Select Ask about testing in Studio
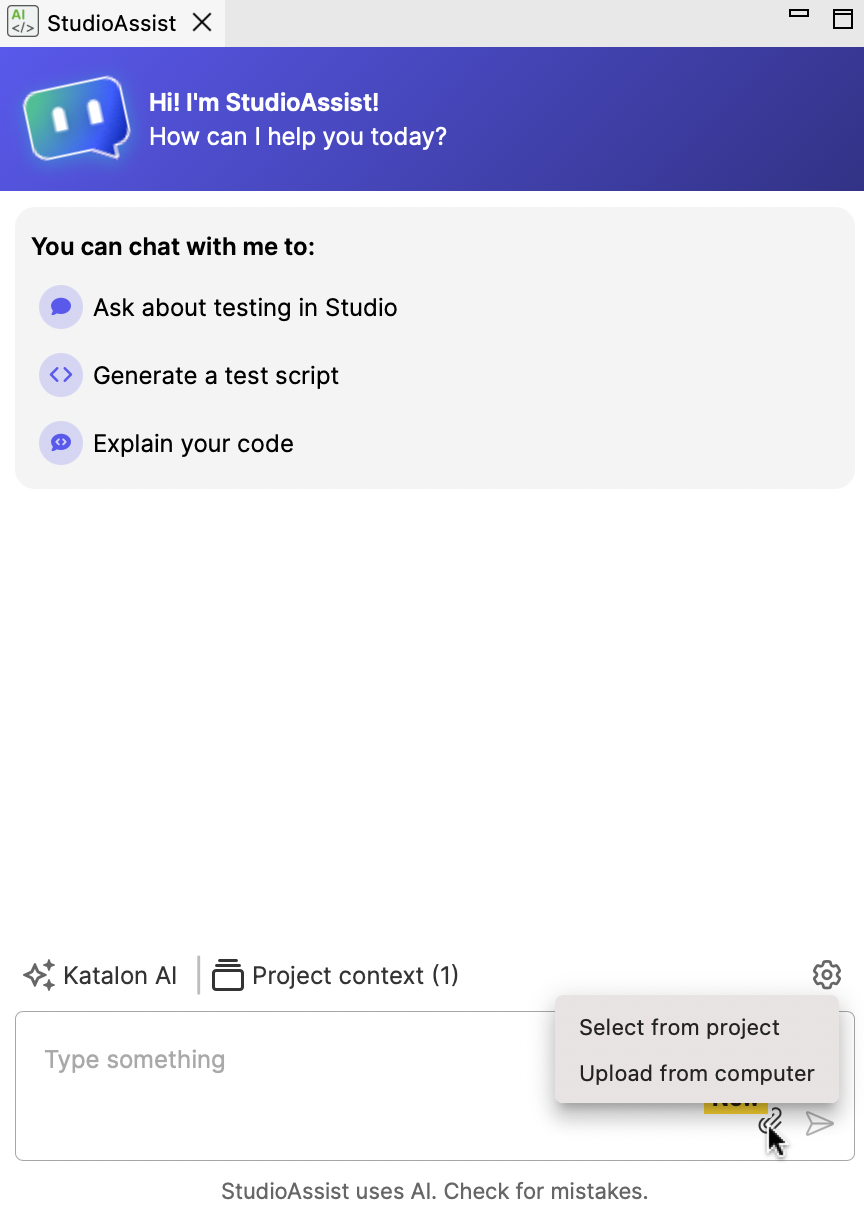Image resolution: width=864 pixels, height=1219 pixels. (245, 307)
